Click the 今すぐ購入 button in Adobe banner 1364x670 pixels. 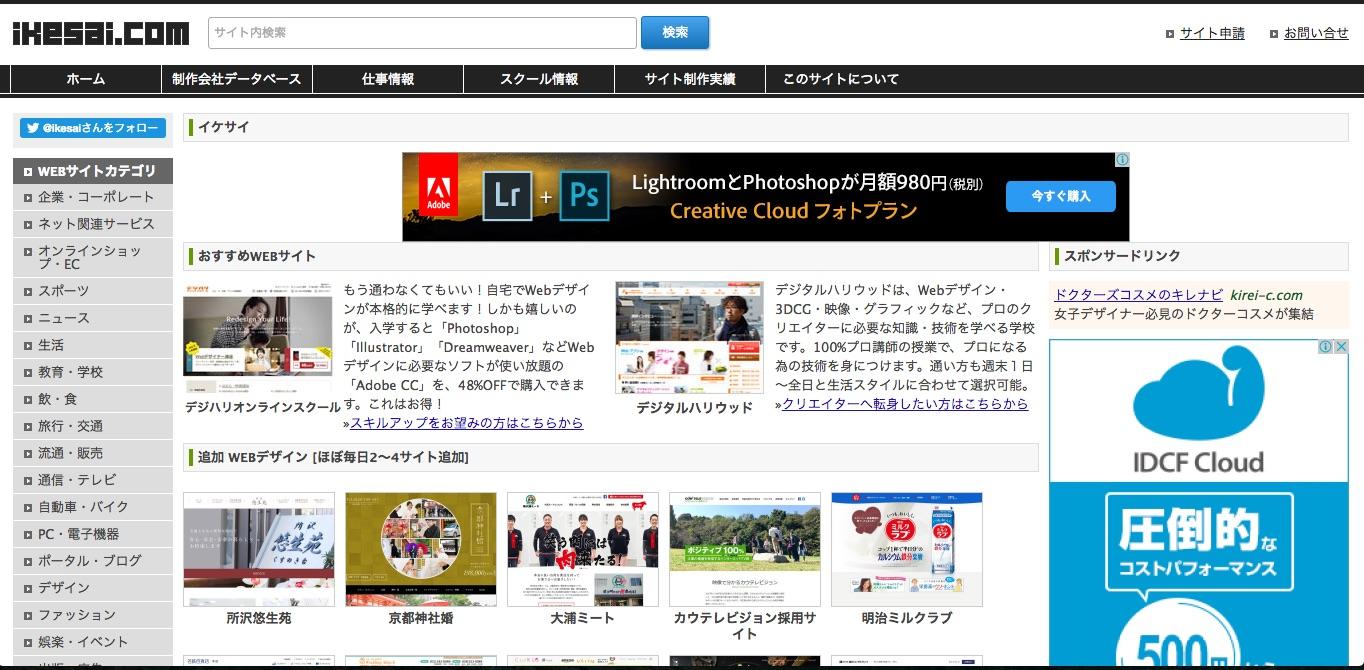click(1061, 196)
